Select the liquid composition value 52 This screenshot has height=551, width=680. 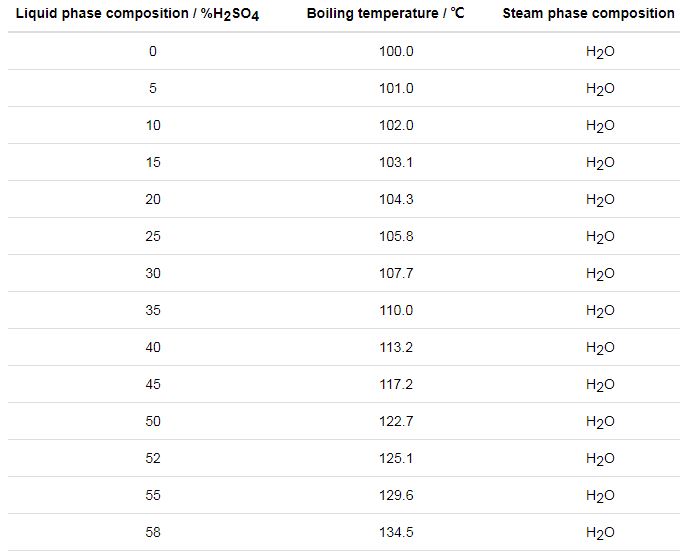pos(153,459)
